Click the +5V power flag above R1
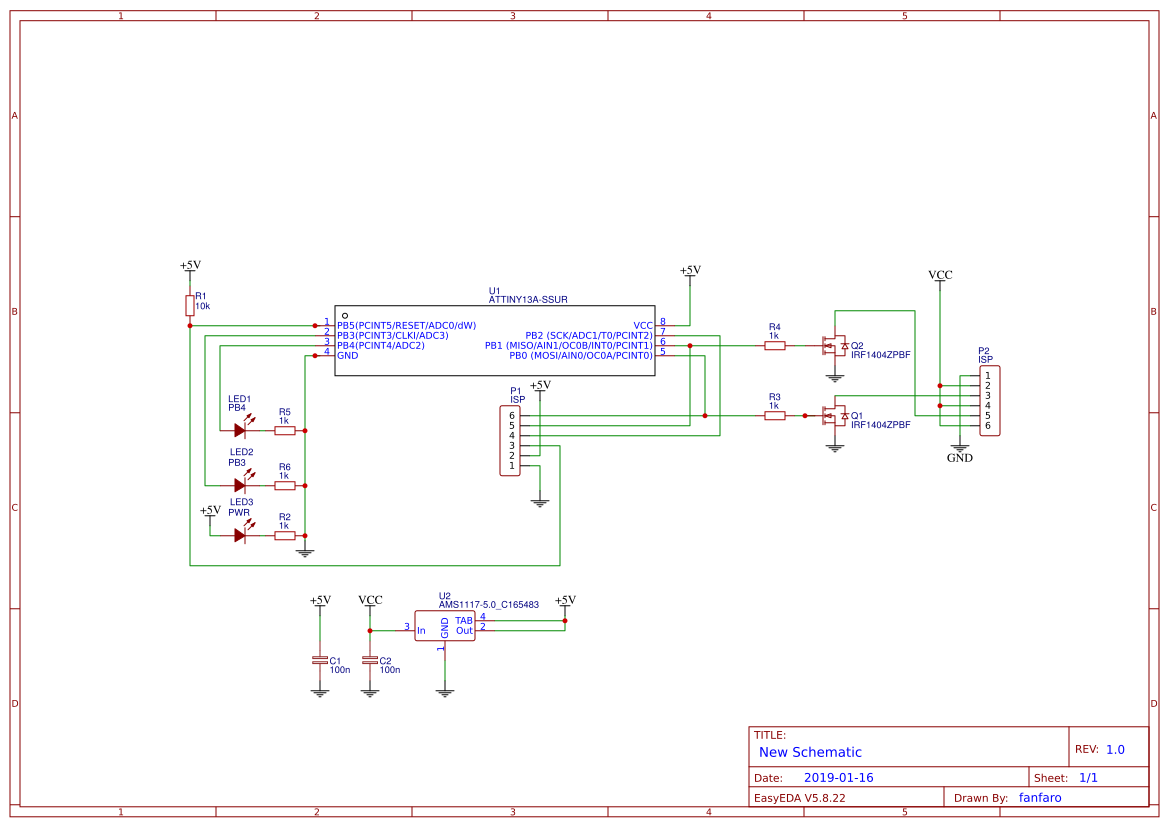The width and height of the screenshot is (1169, 827). tap(189, 265)
